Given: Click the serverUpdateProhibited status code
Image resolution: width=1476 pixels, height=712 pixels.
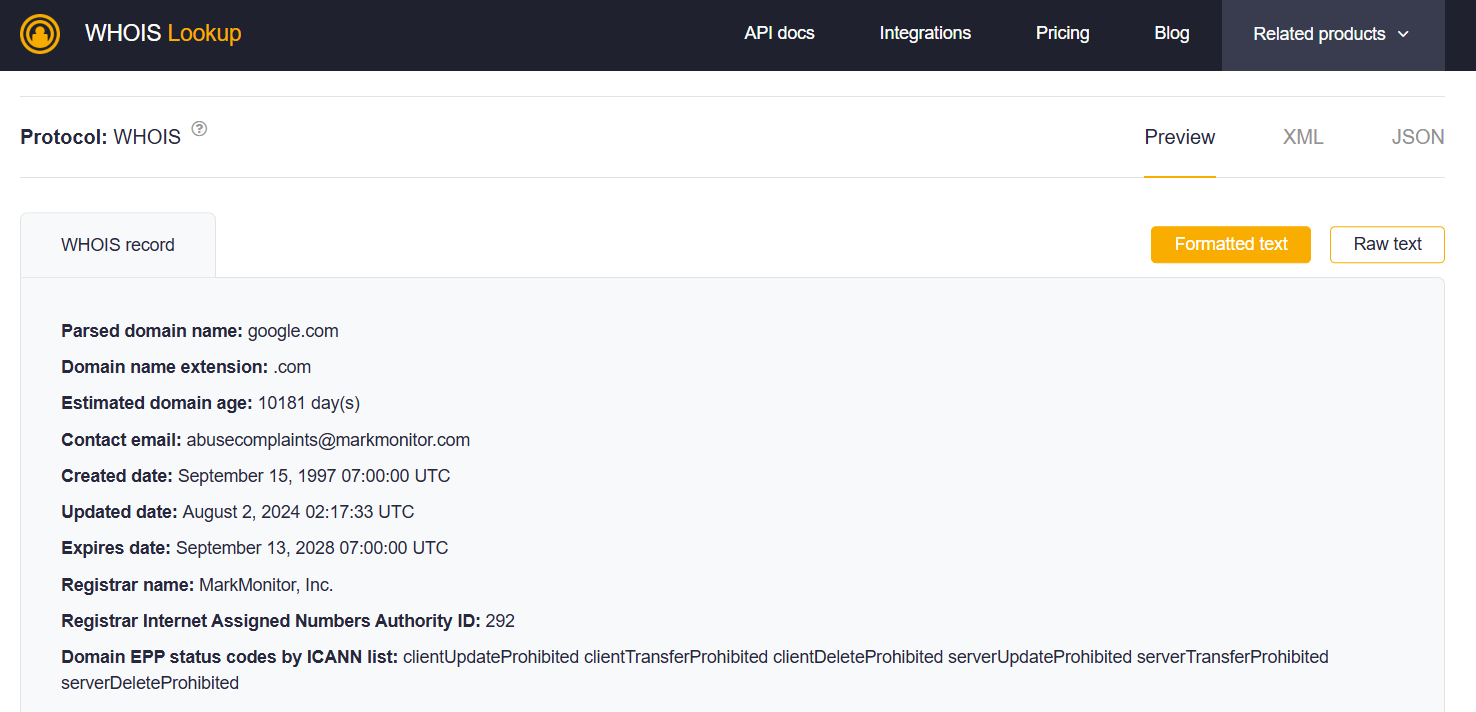Looking at the screenshot, I should tap(1040, 657).
